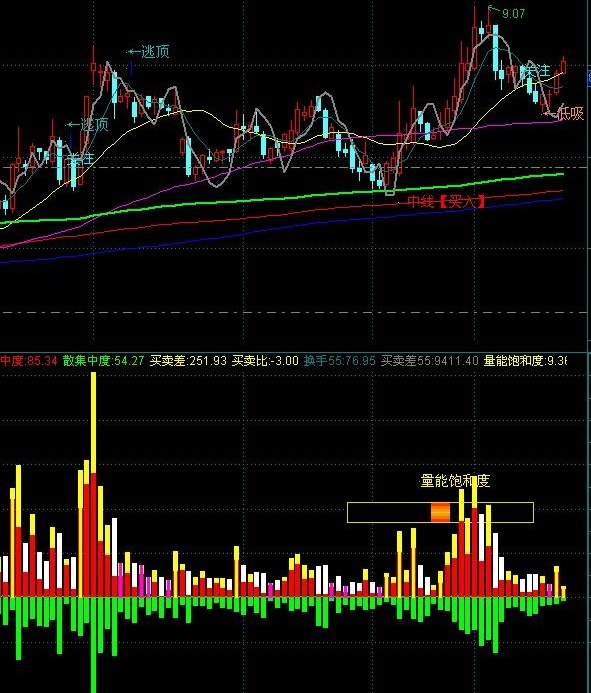591x693 pixels.
Task: Click the 量能饱和度 caption above the gauge
Action: click(455, 481)
